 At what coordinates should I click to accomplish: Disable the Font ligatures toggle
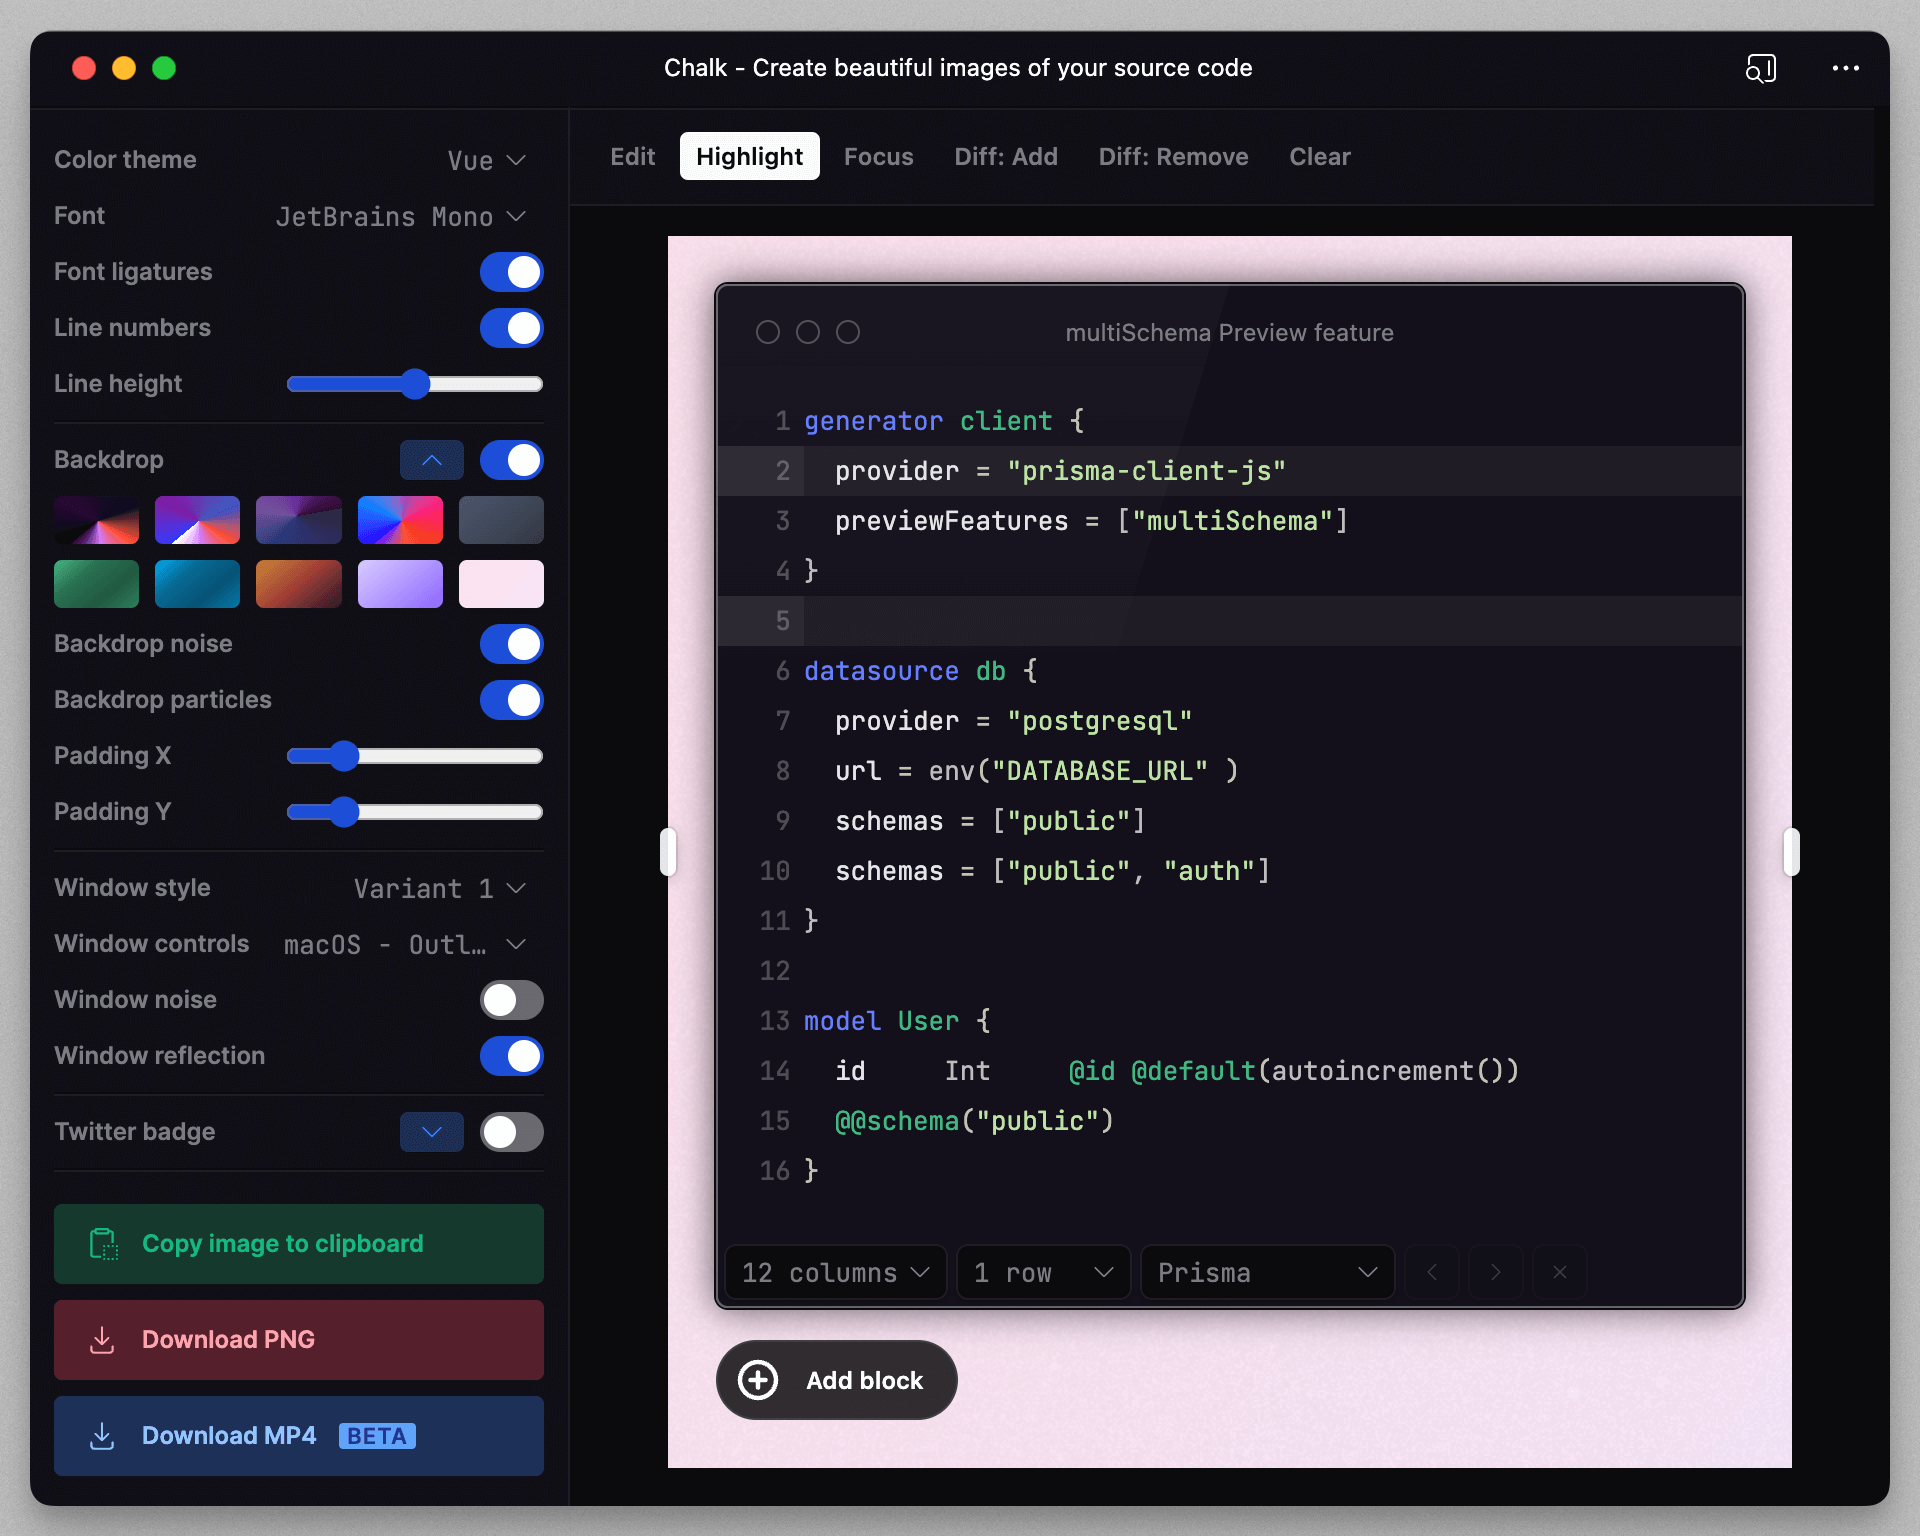click(511, 272)
